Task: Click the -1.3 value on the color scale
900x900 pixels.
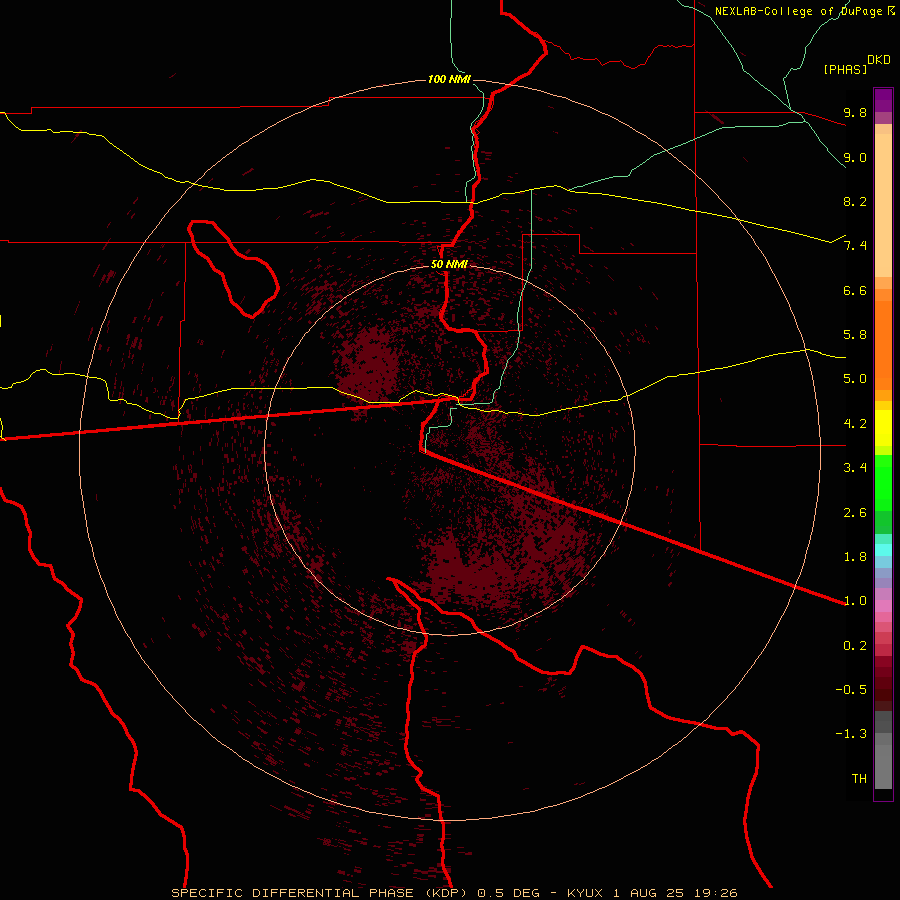Action: pyautogui.click(x=851, y=734)
